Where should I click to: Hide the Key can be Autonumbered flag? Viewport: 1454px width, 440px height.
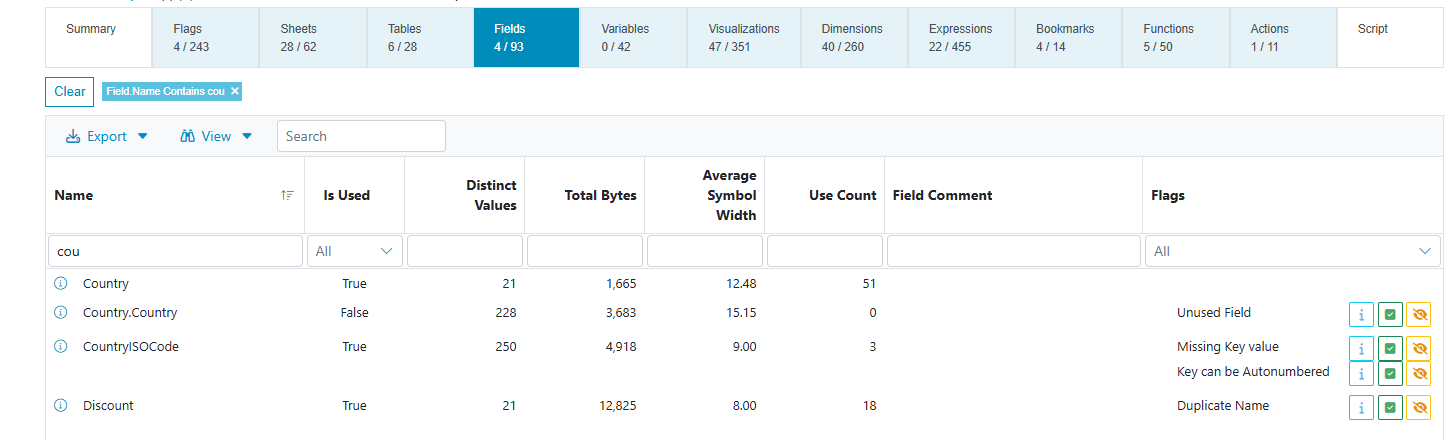pos(1418,373)
